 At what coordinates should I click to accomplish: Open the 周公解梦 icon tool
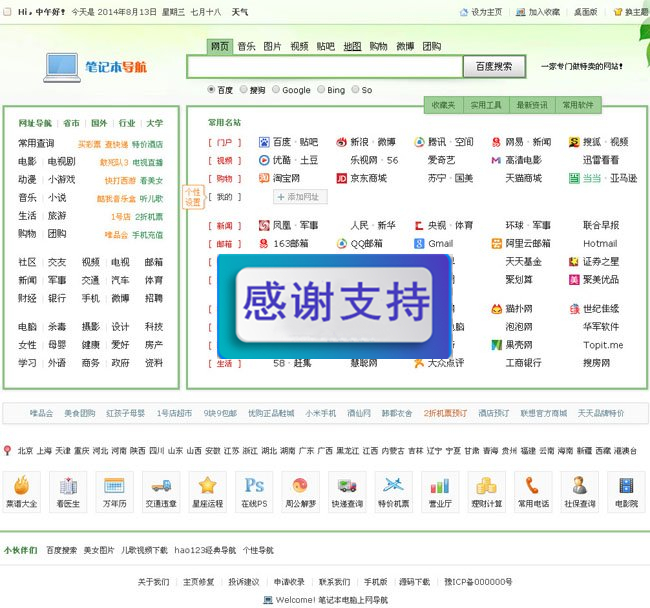point(301,492)
